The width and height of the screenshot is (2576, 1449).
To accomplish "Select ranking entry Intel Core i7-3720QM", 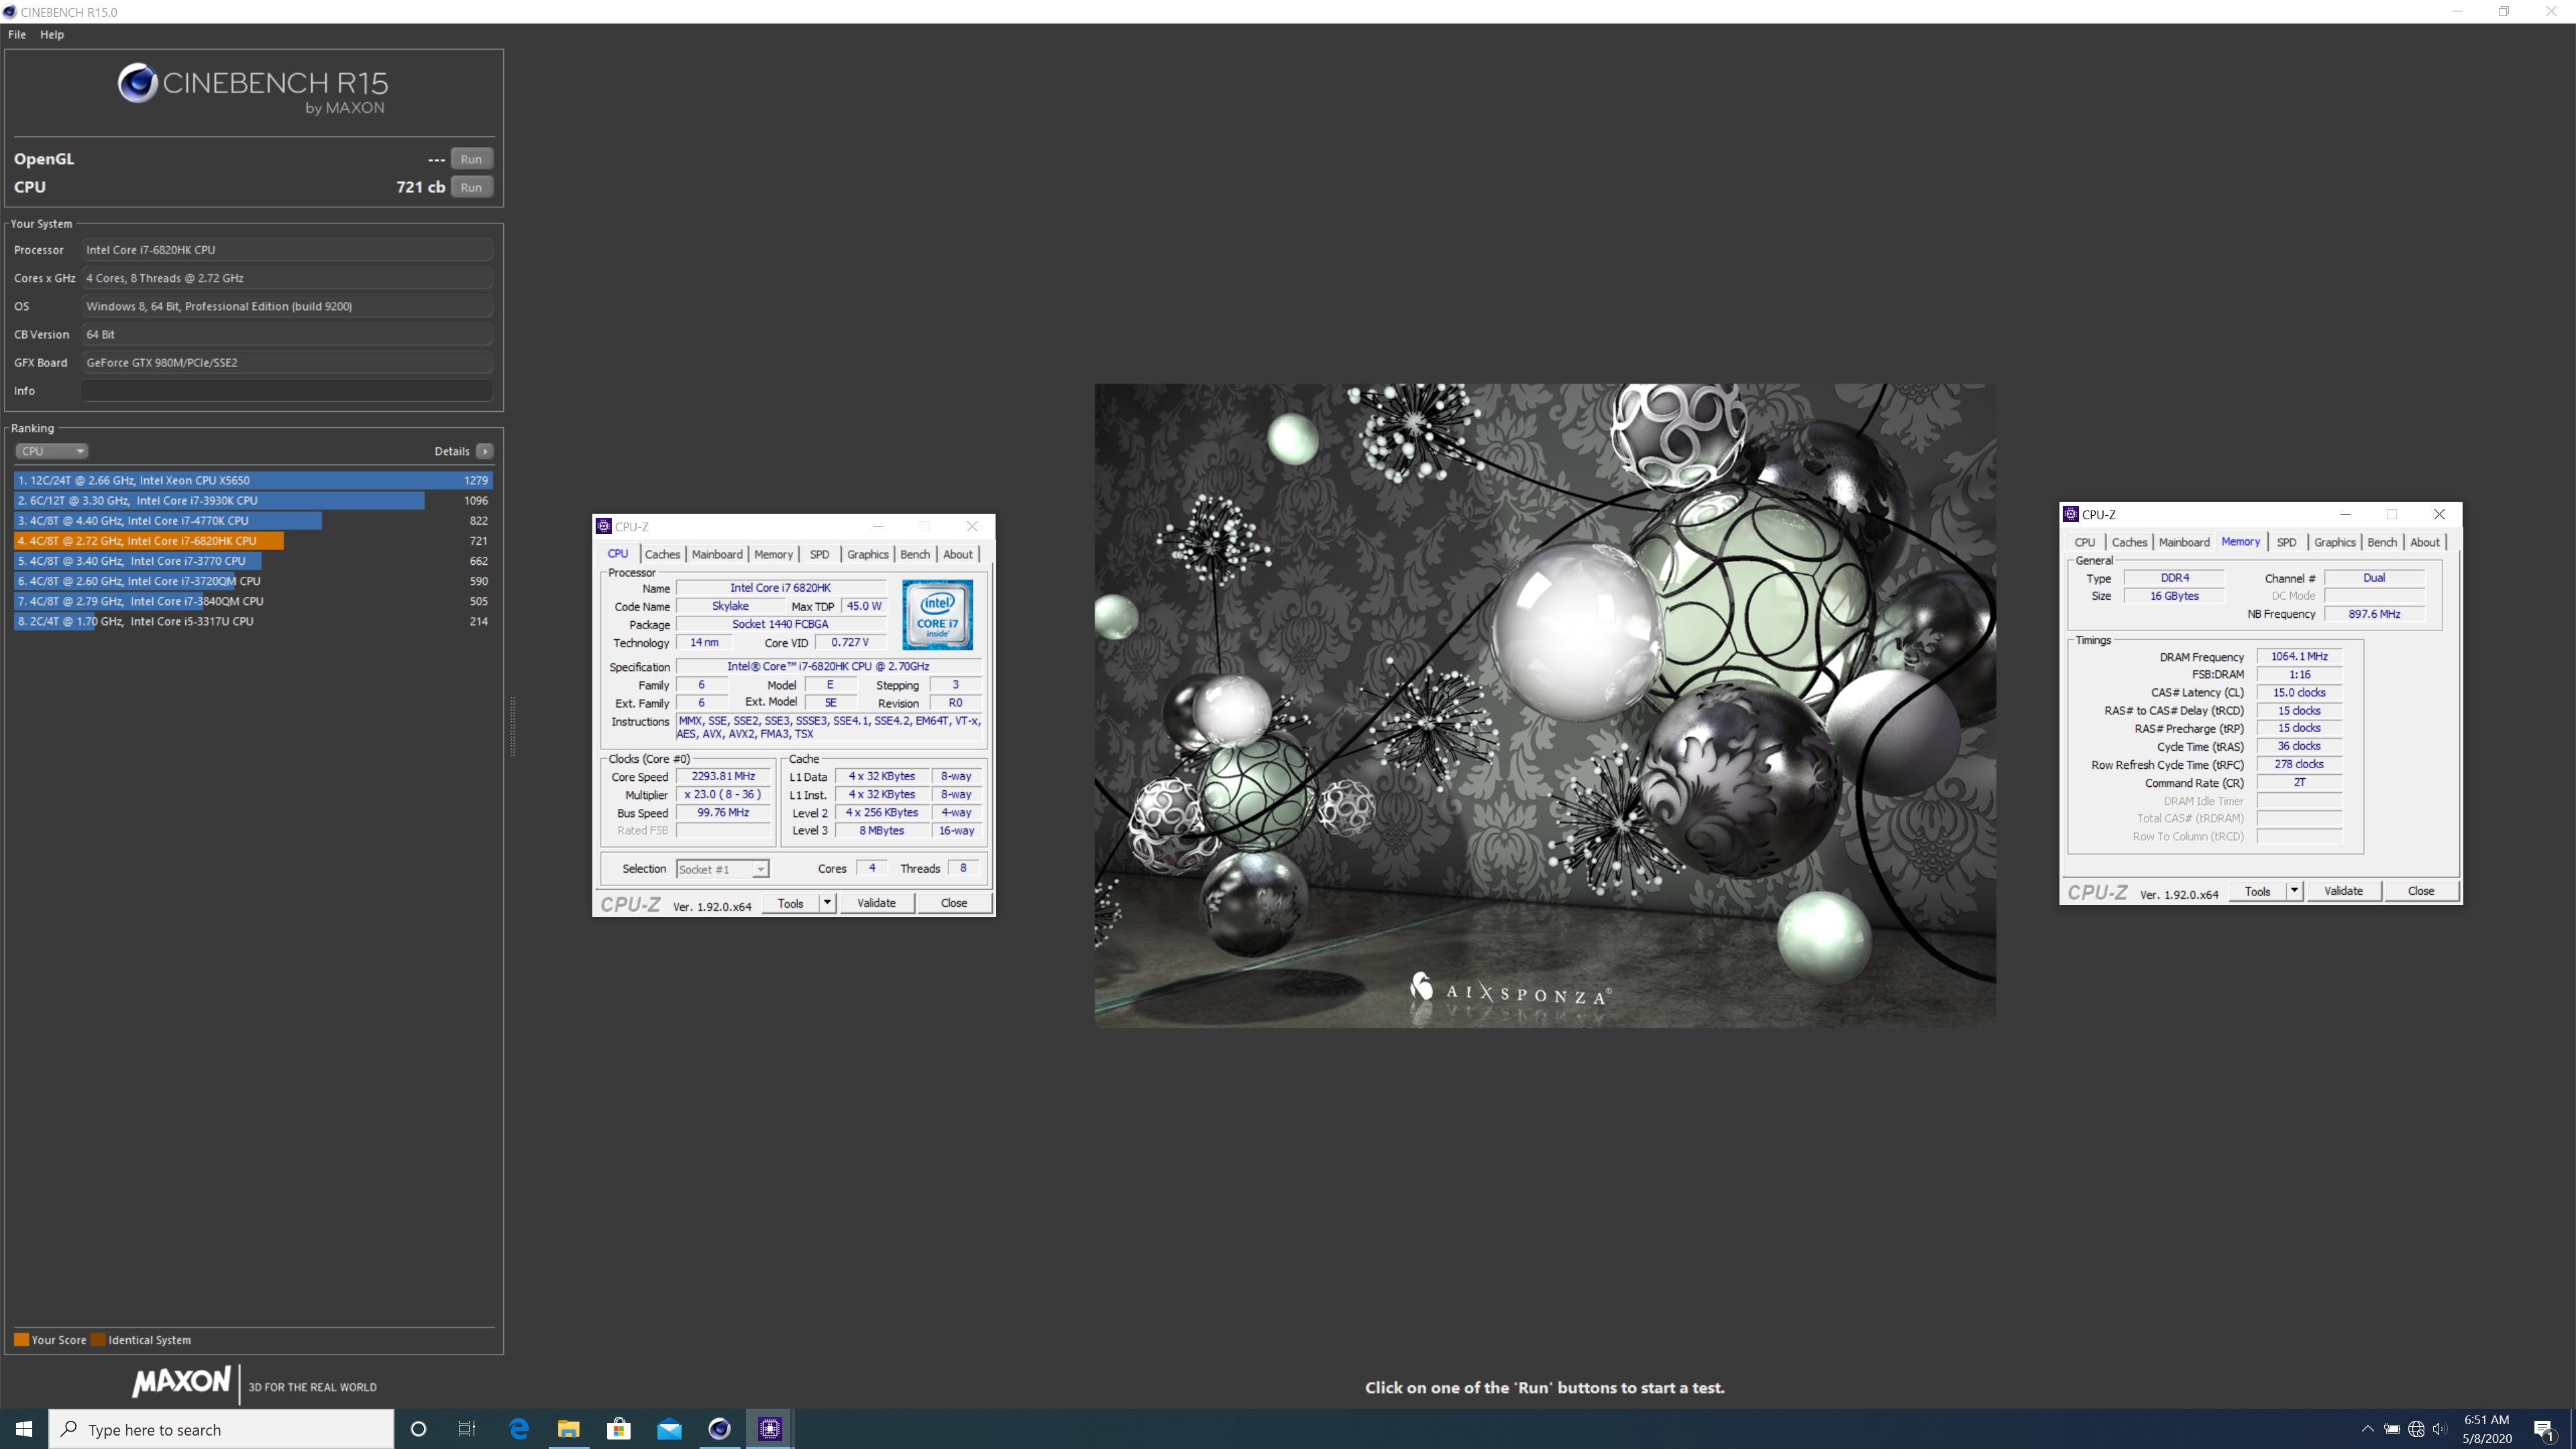I will click(x=253, y=581).
